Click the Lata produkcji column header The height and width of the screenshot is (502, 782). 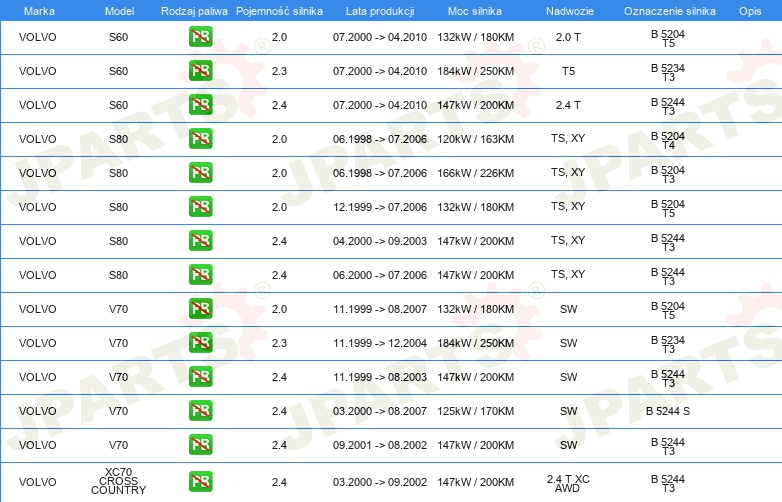tap(380, 11)
